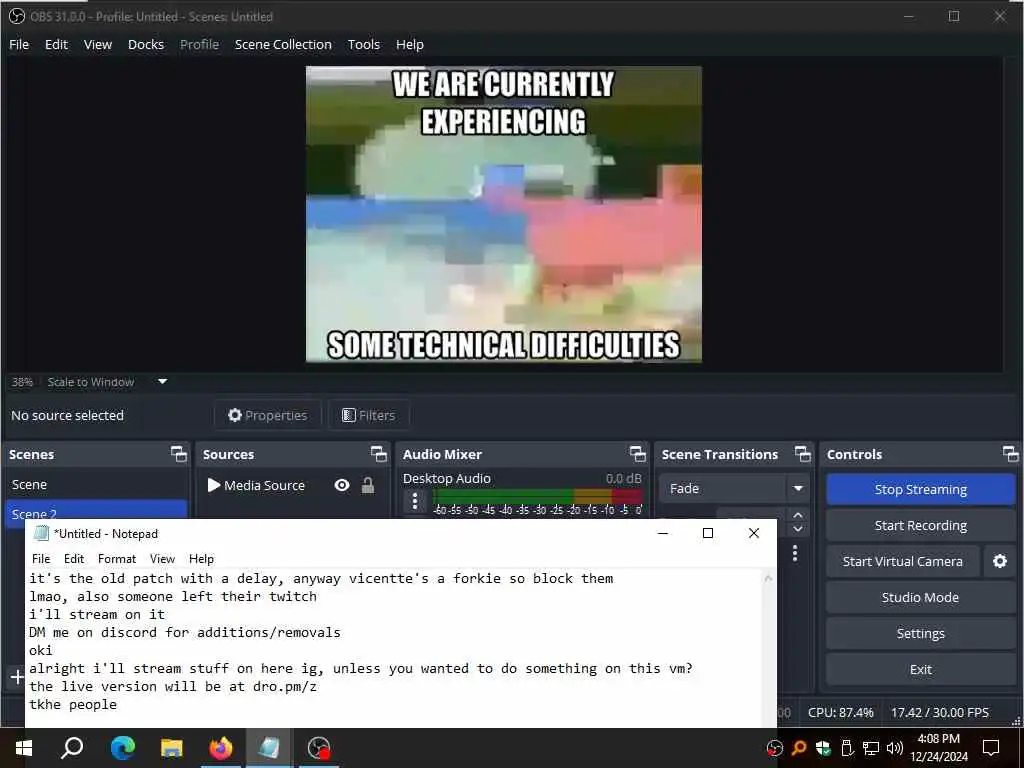
Task: Open Virtual Camera settings gear
Action: [1000, 561]
